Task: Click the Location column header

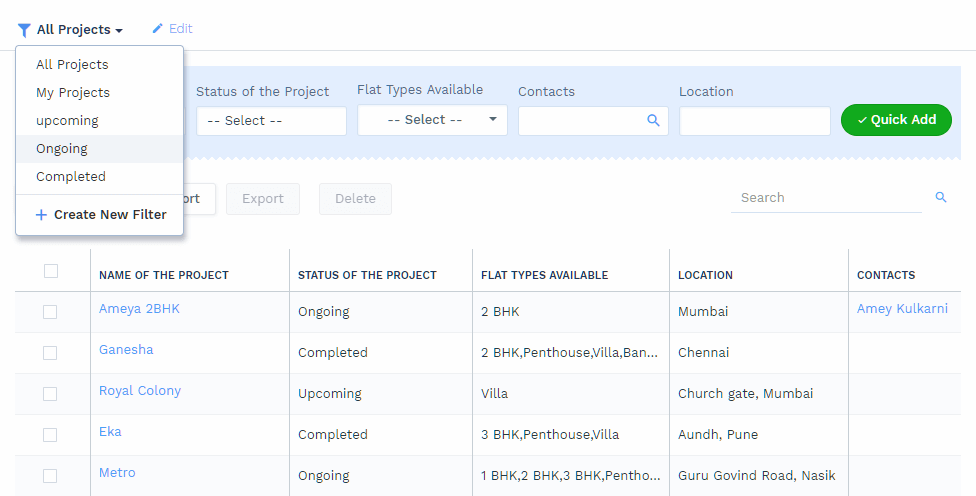Action: [705, 275]
